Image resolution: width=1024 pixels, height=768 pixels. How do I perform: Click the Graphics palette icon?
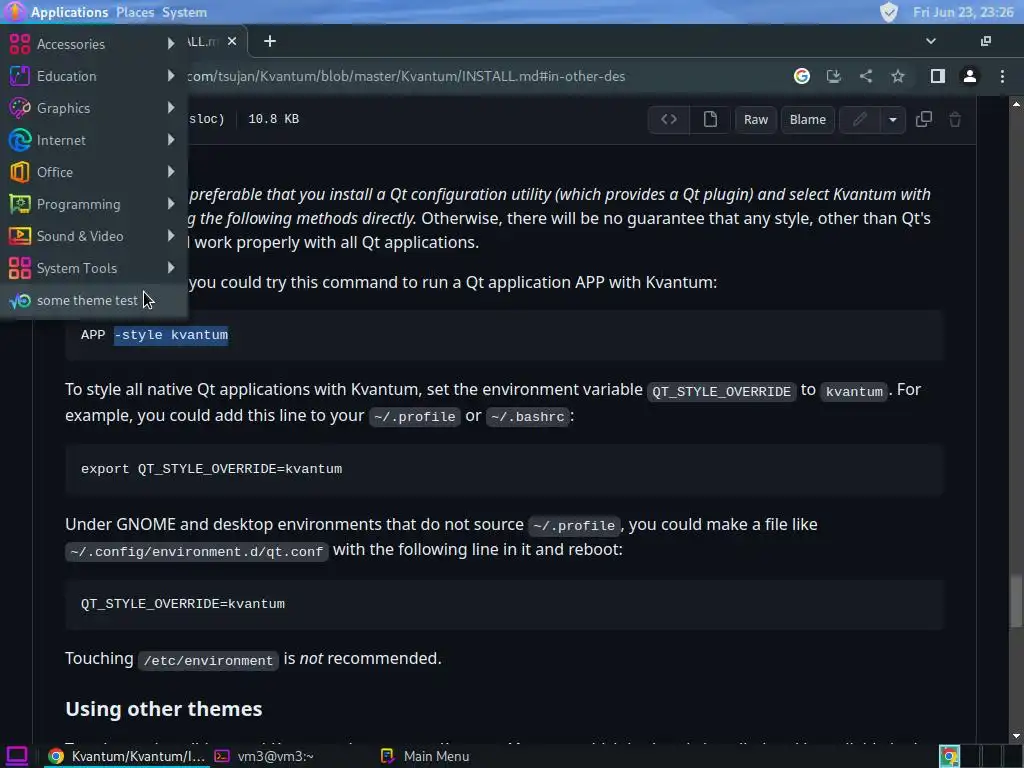[x=20, y=108]
